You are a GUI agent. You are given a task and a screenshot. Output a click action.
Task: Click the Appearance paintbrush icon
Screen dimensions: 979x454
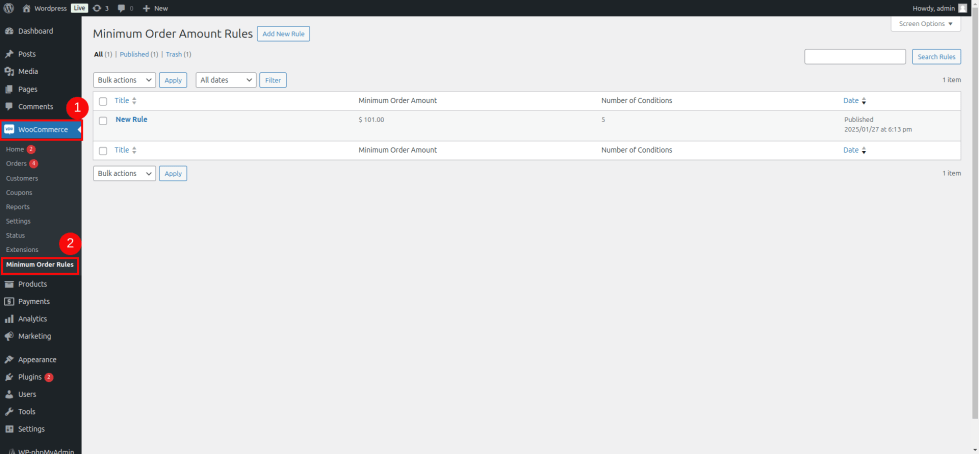9,360
